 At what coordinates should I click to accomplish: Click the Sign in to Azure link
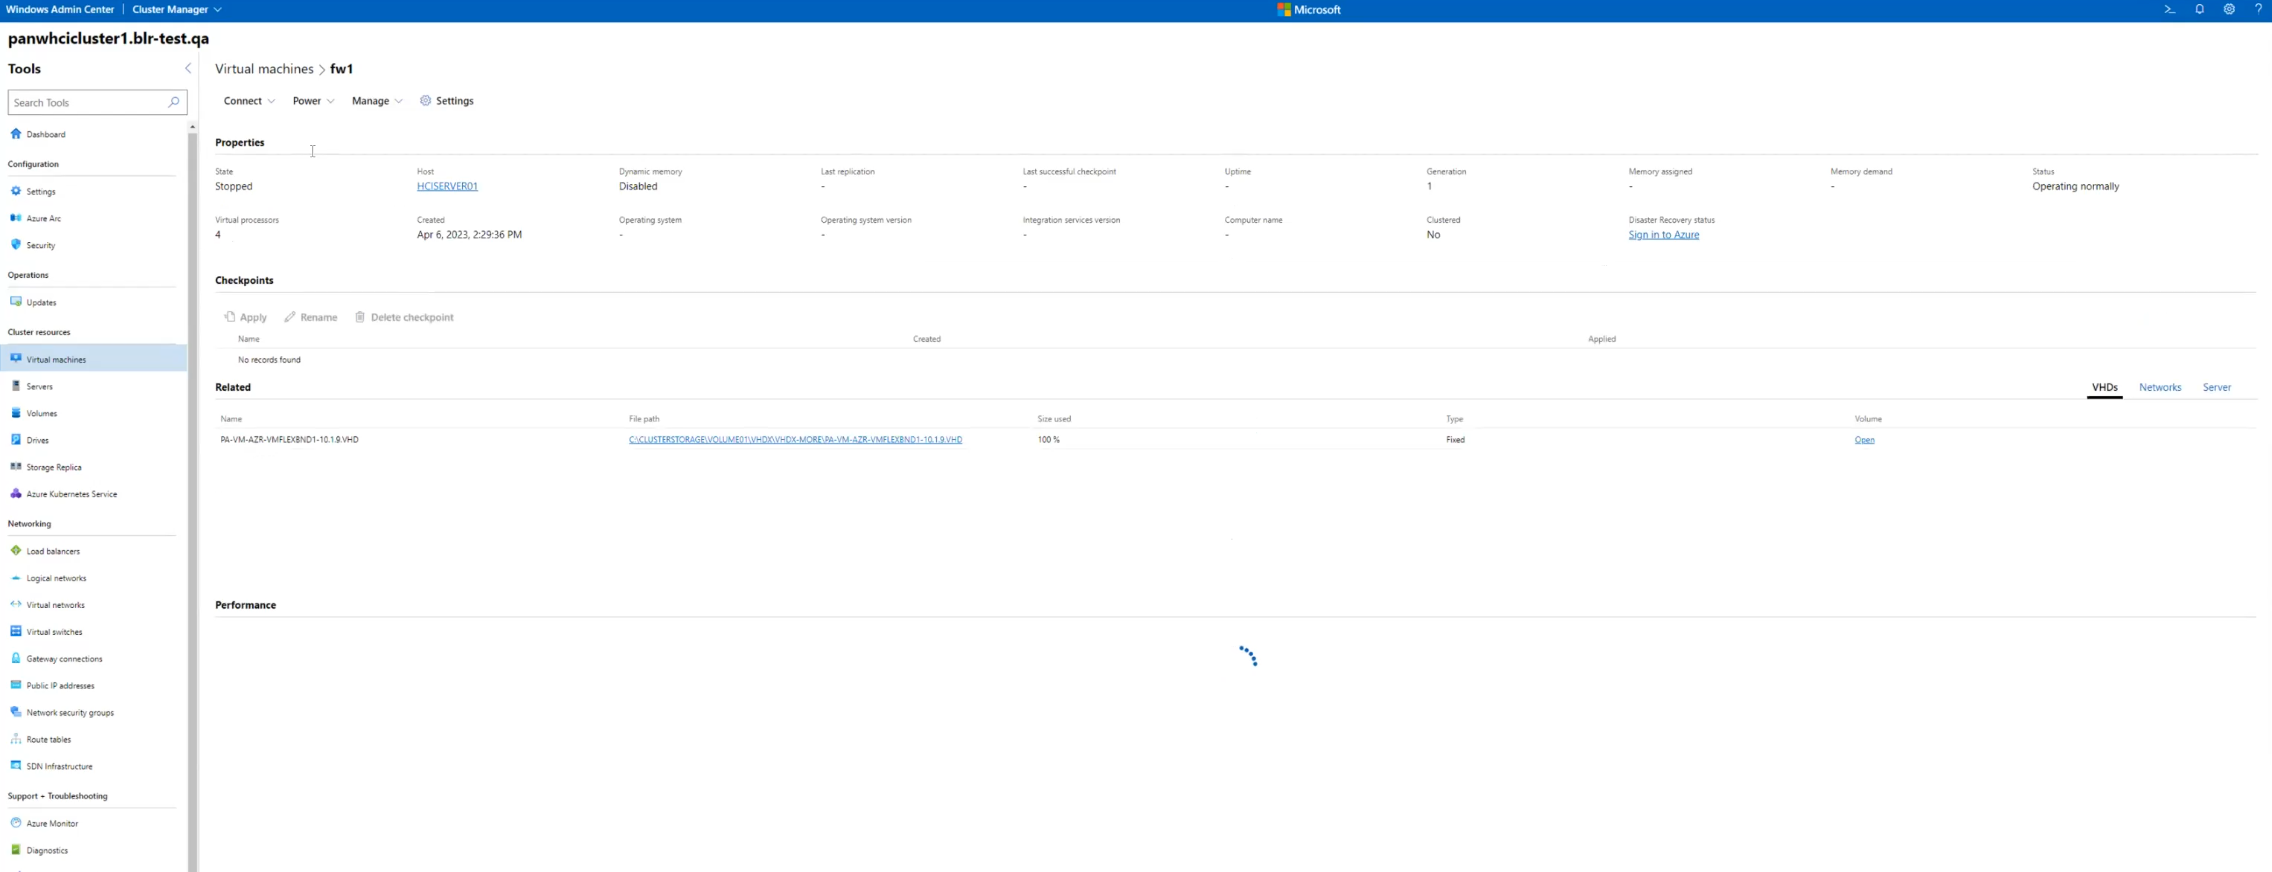tap(1663, 235)
